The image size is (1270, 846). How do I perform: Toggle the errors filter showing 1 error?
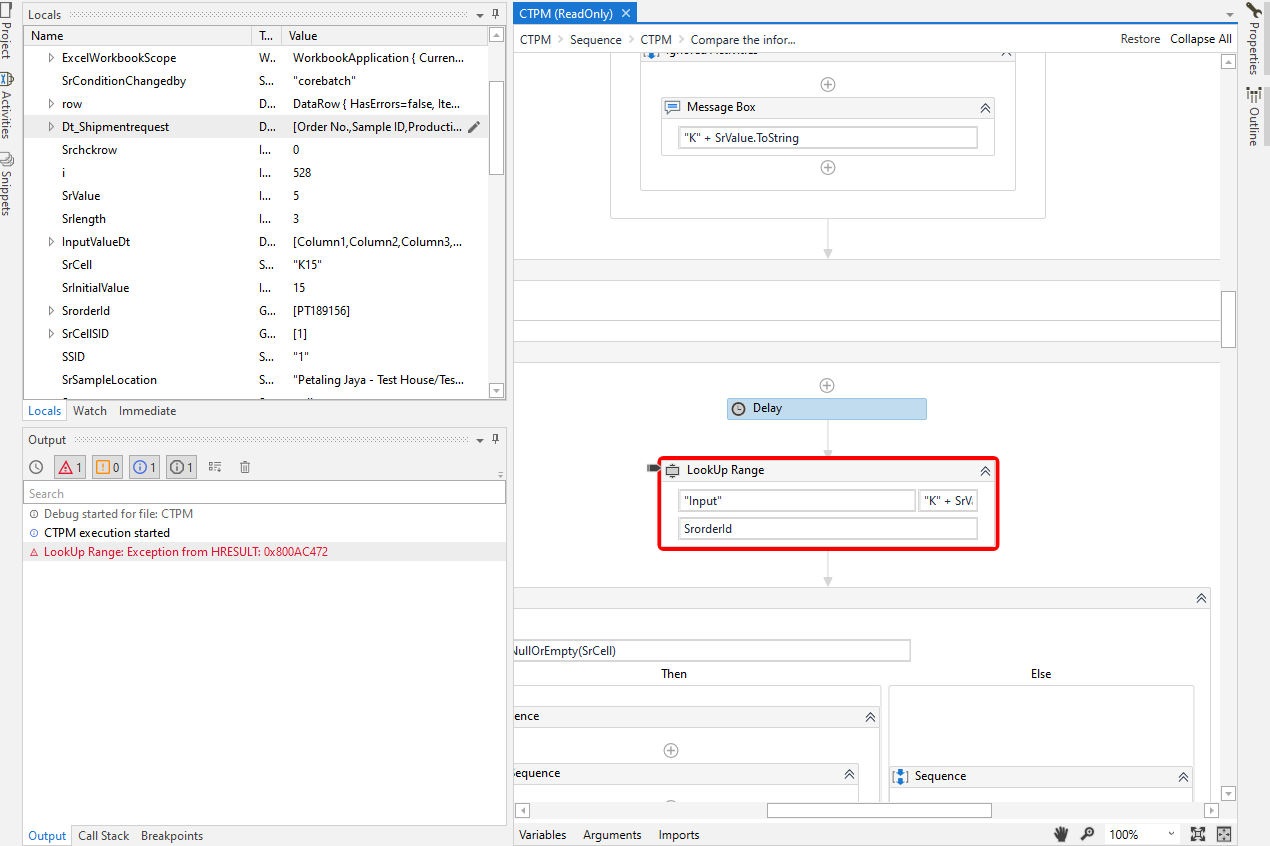click(x=70, y=466)
